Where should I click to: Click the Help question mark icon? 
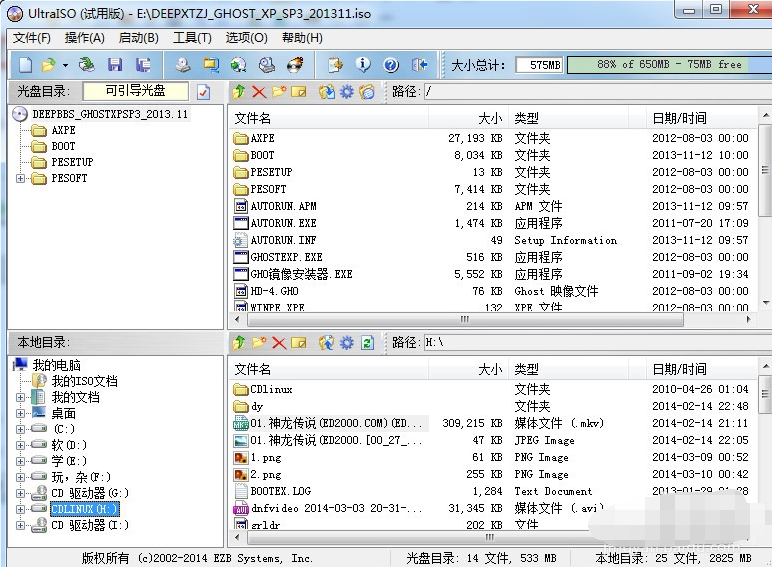(391, 65)
